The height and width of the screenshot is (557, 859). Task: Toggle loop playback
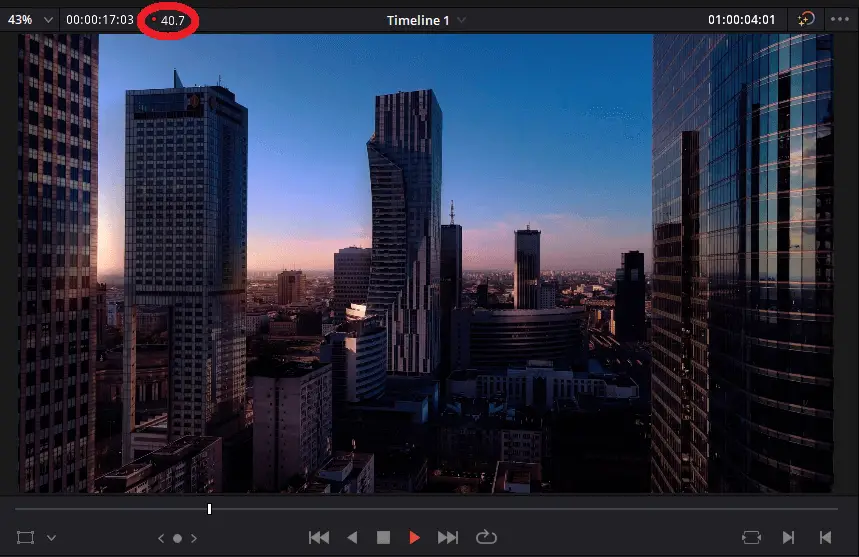pyautogui.click(x=486, y=537)
